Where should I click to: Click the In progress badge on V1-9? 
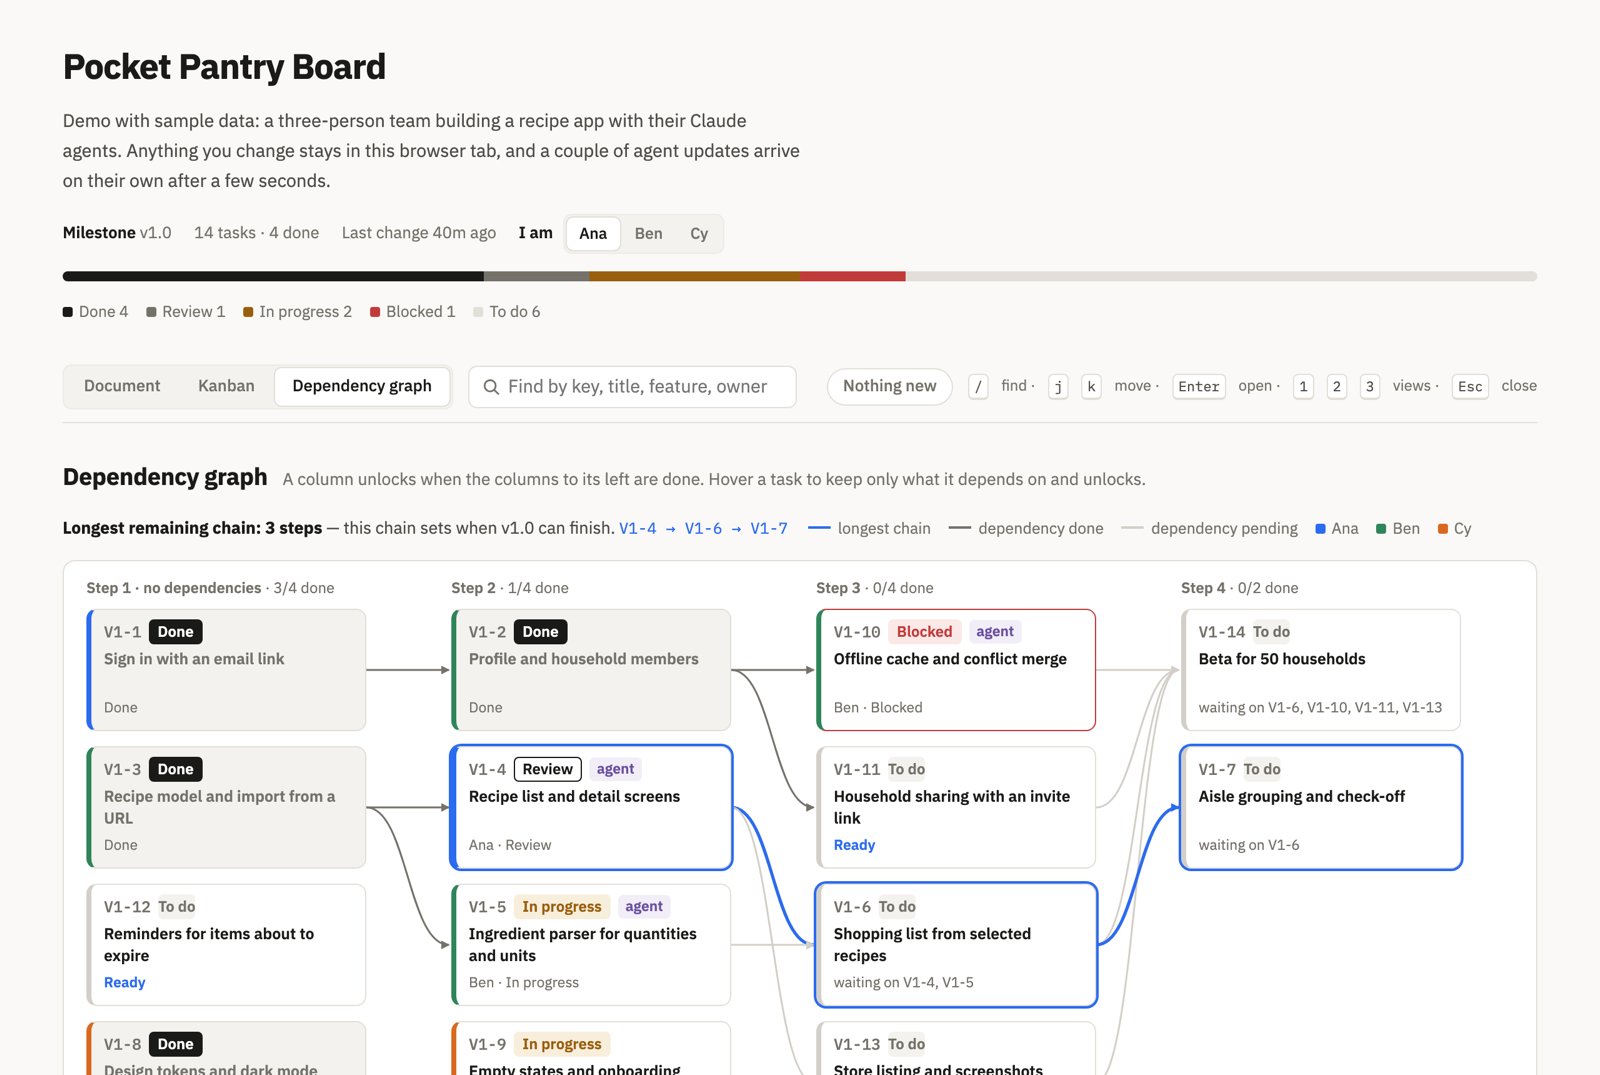(562, 1044)
